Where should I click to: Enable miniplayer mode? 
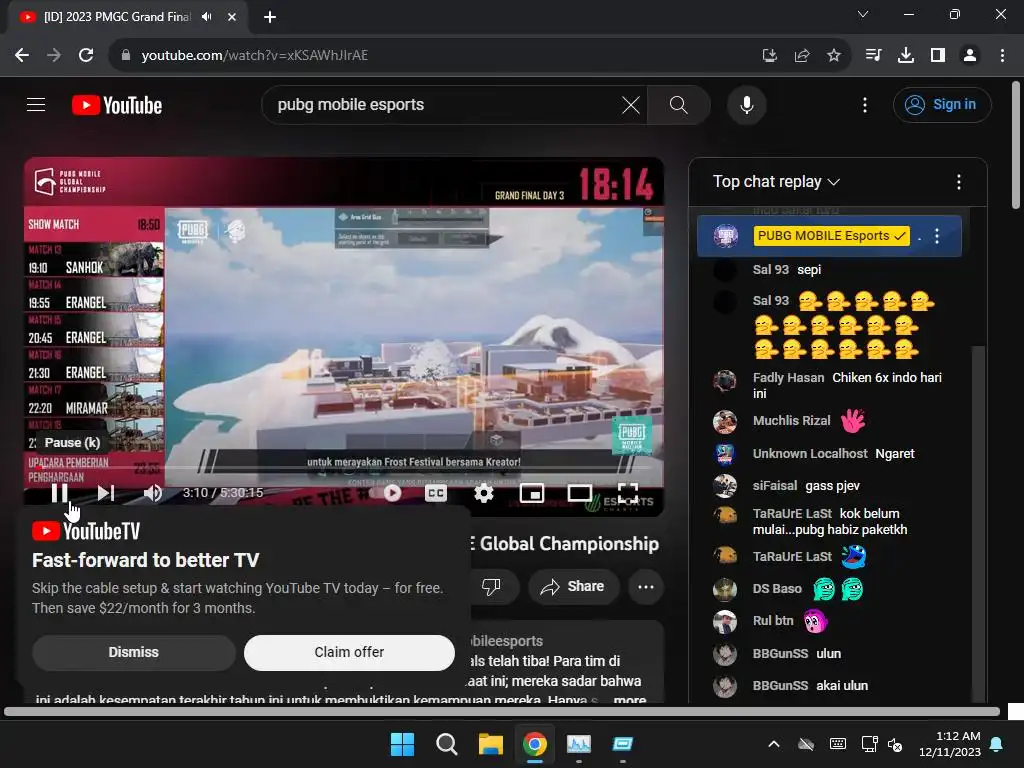[532, 493]
